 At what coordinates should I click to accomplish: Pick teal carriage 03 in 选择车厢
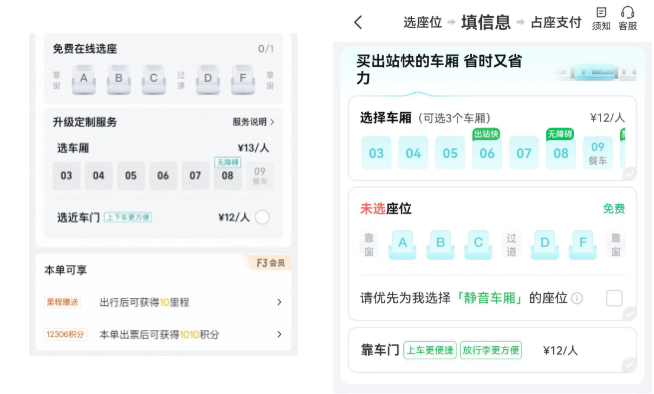pyautogui.click(x=376, y=153)
